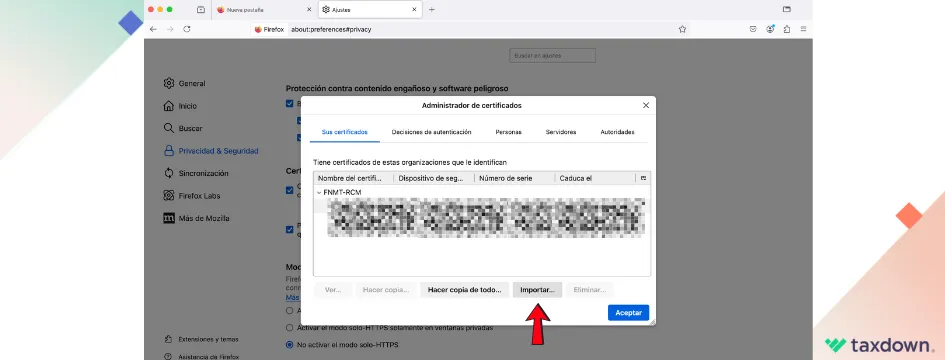
Task: Click the Asistencia de Firefox icon
Action: (x=168, y=356)
